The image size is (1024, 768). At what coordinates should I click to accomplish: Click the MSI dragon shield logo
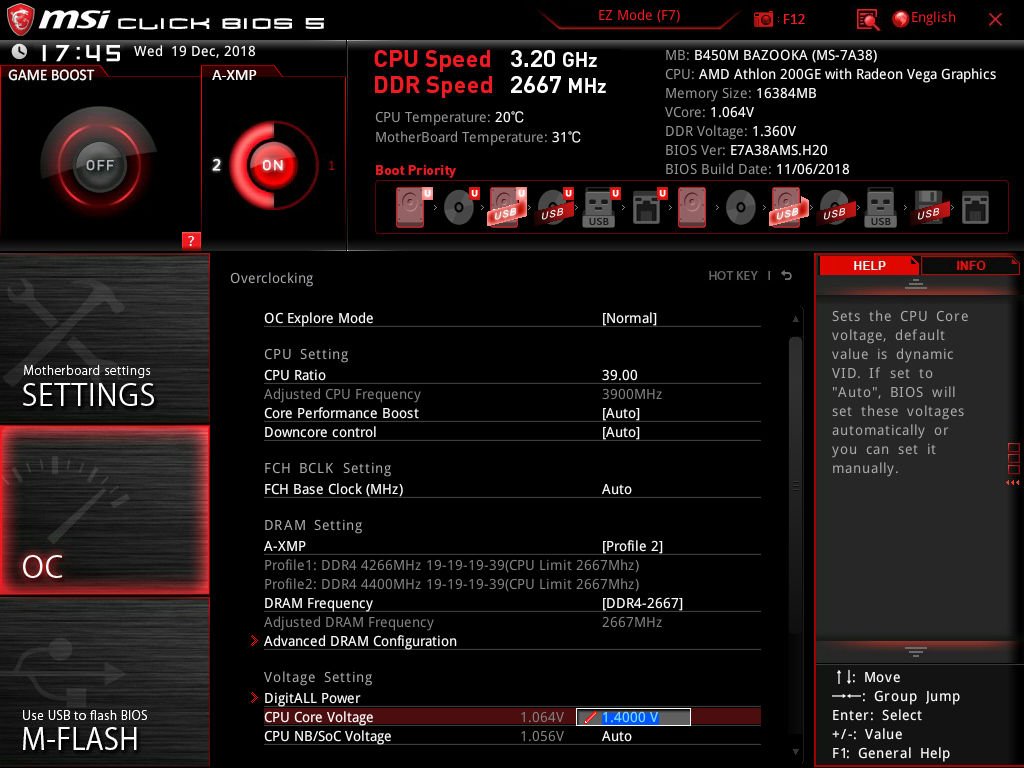tap(20, 20)
